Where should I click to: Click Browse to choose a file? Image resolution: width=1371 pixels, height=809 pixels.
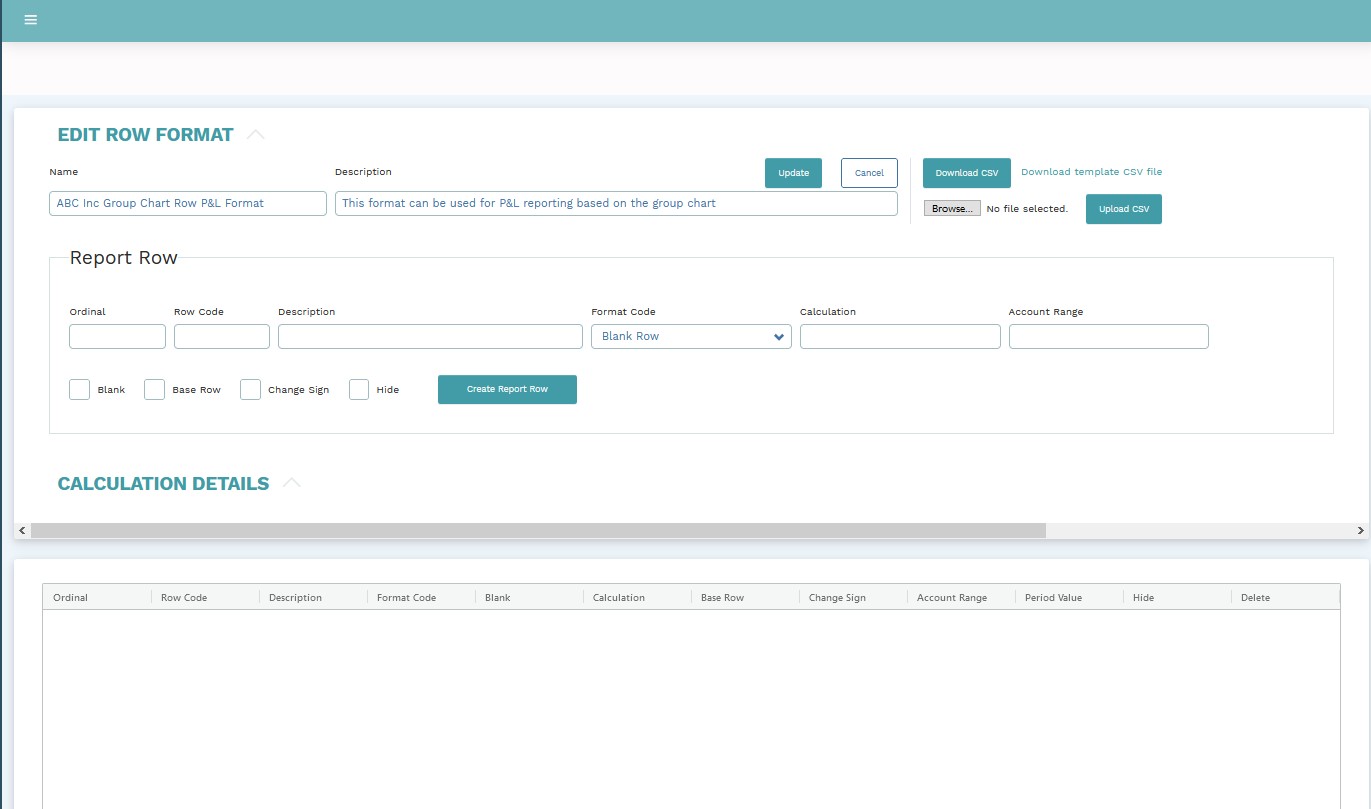coord(951,209)
